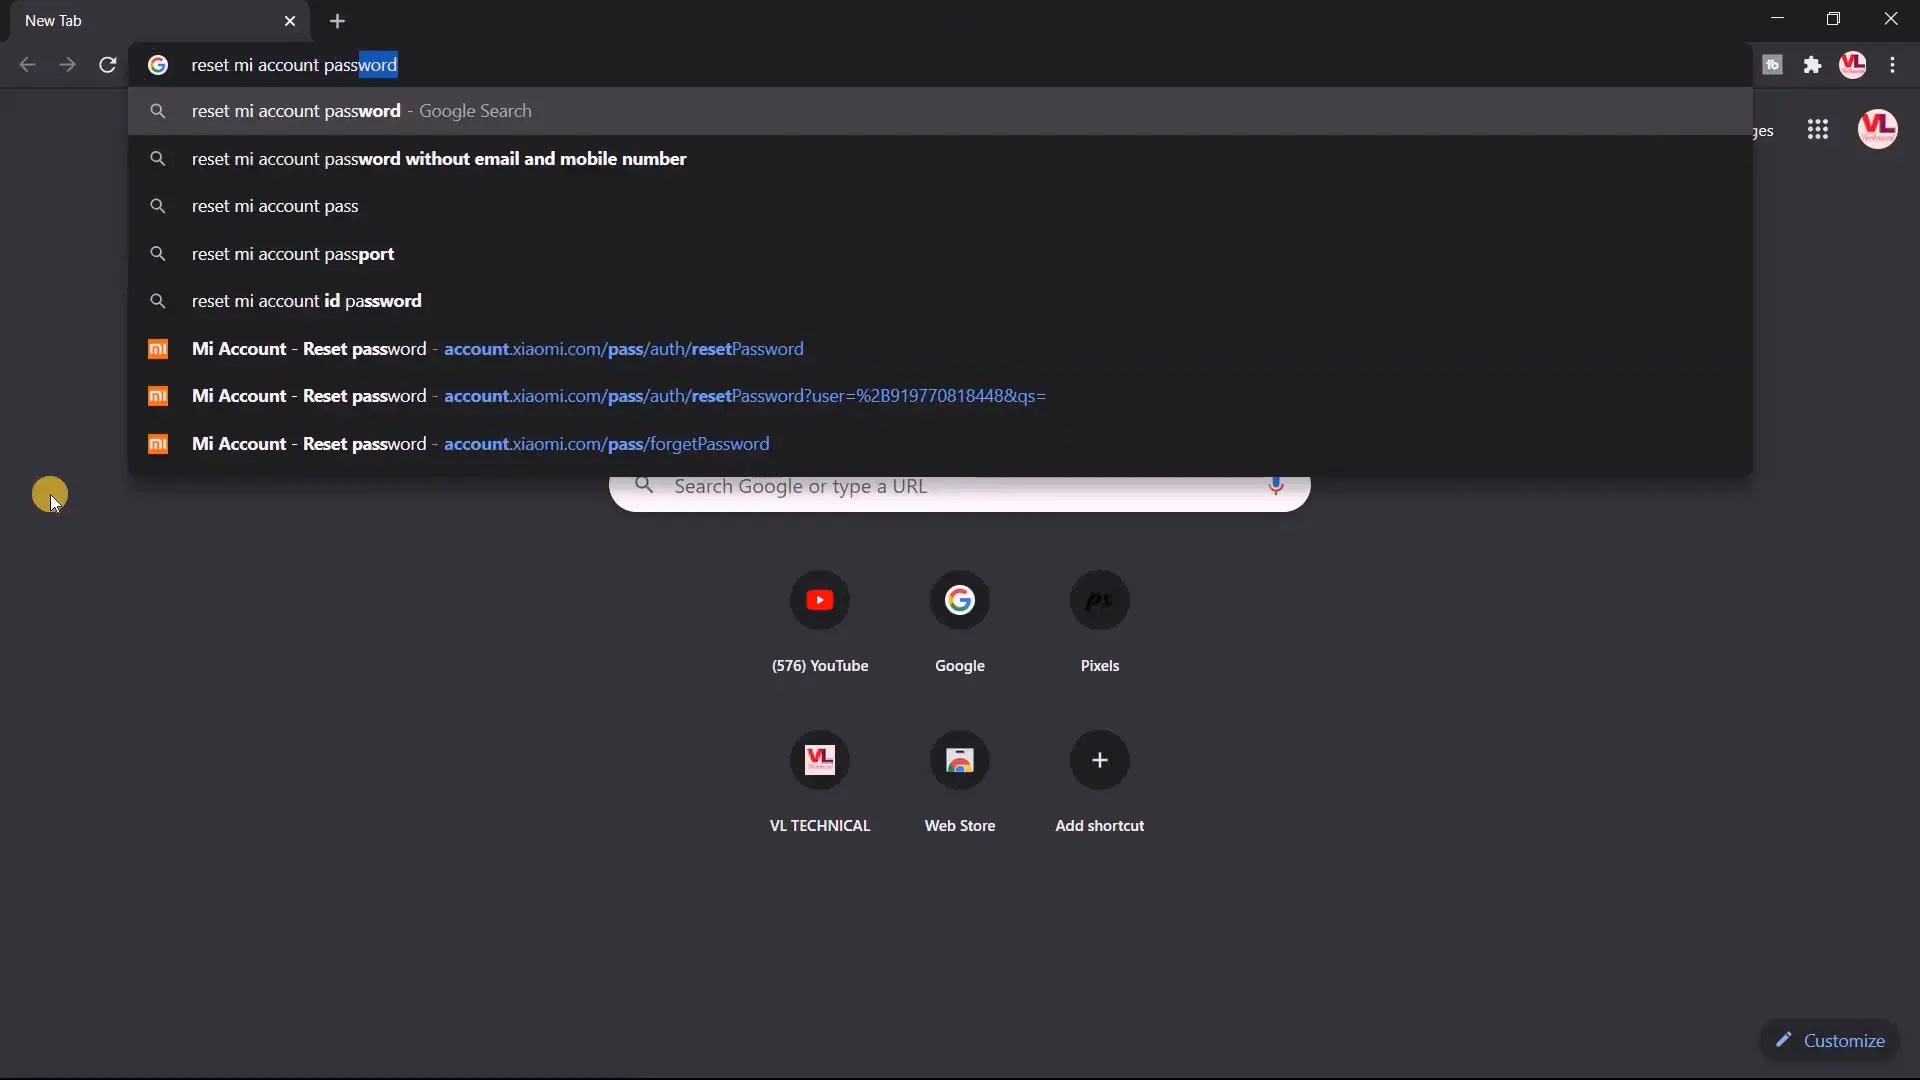
Task: Click the address bar text field
Action: [900, 65]
